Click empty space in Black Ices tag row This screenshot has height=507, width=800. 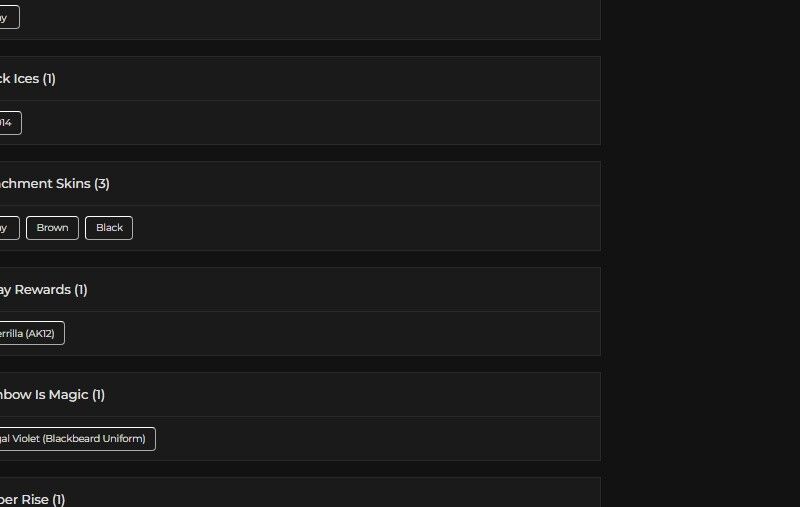pos(300,123)
